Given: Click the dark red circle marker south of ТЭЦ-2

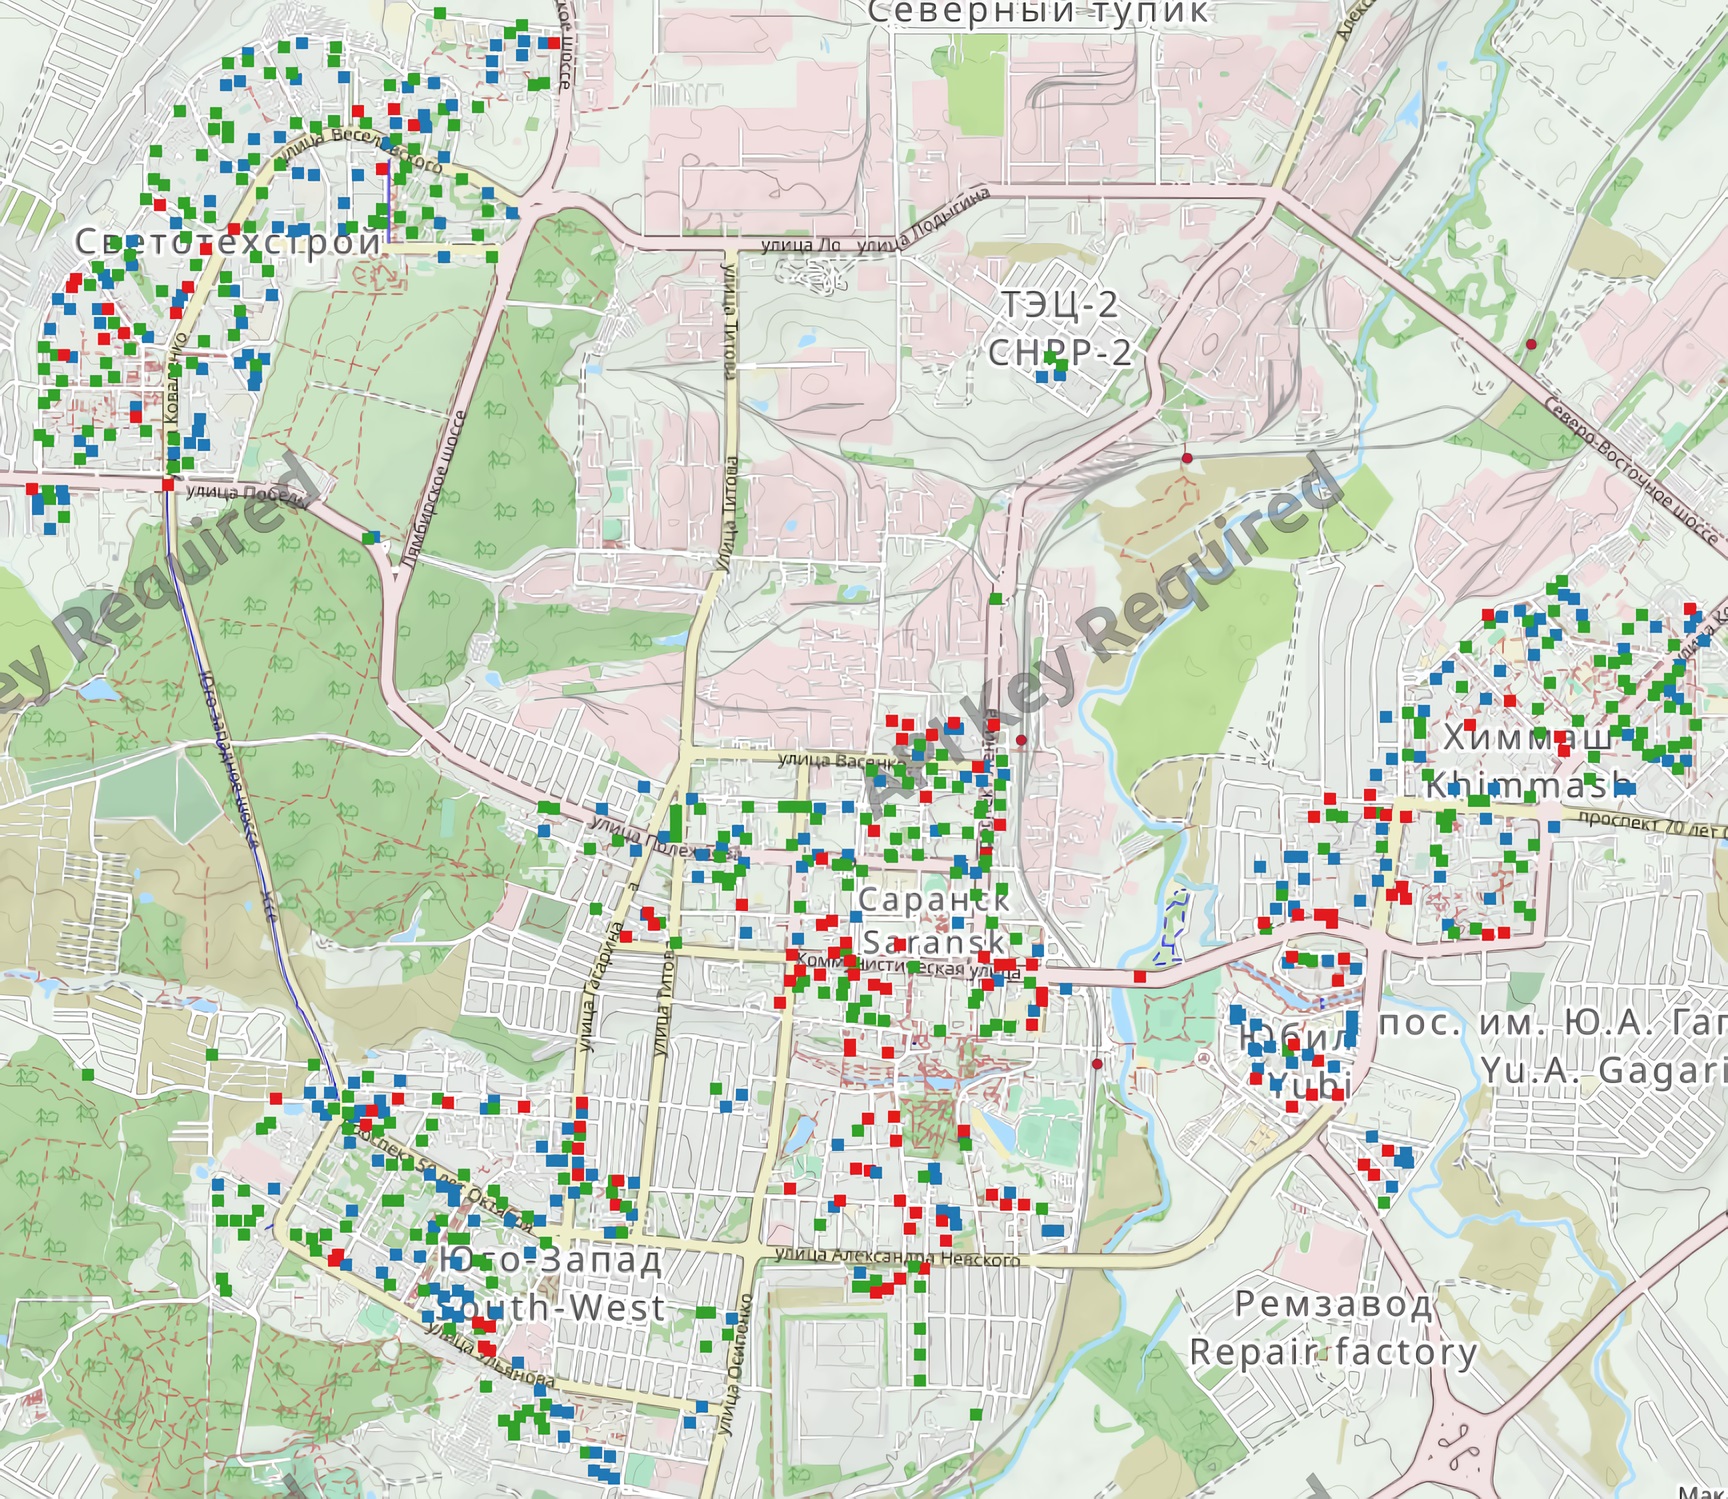Looking at the screenshot, I should pos(1187,458).
